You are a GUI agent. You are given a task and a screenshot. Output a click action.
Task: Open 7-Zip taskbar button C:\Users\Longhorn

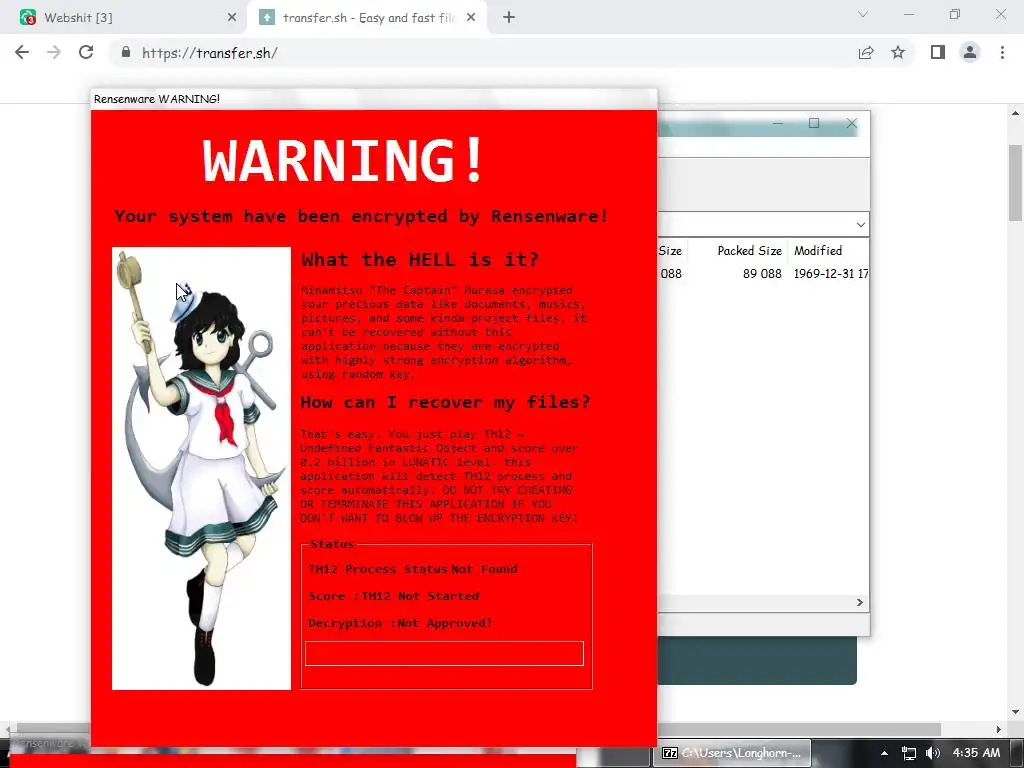pos(733,753)
